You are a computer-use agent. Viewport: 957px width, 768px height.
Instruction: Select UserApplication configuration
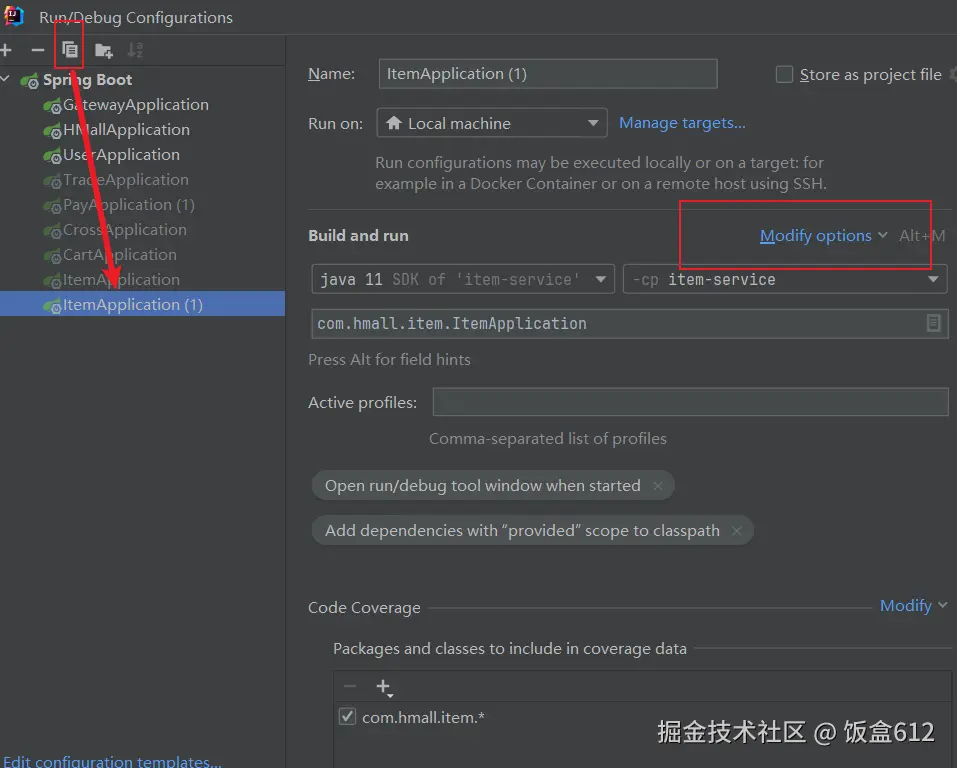(x=121, y=155)
